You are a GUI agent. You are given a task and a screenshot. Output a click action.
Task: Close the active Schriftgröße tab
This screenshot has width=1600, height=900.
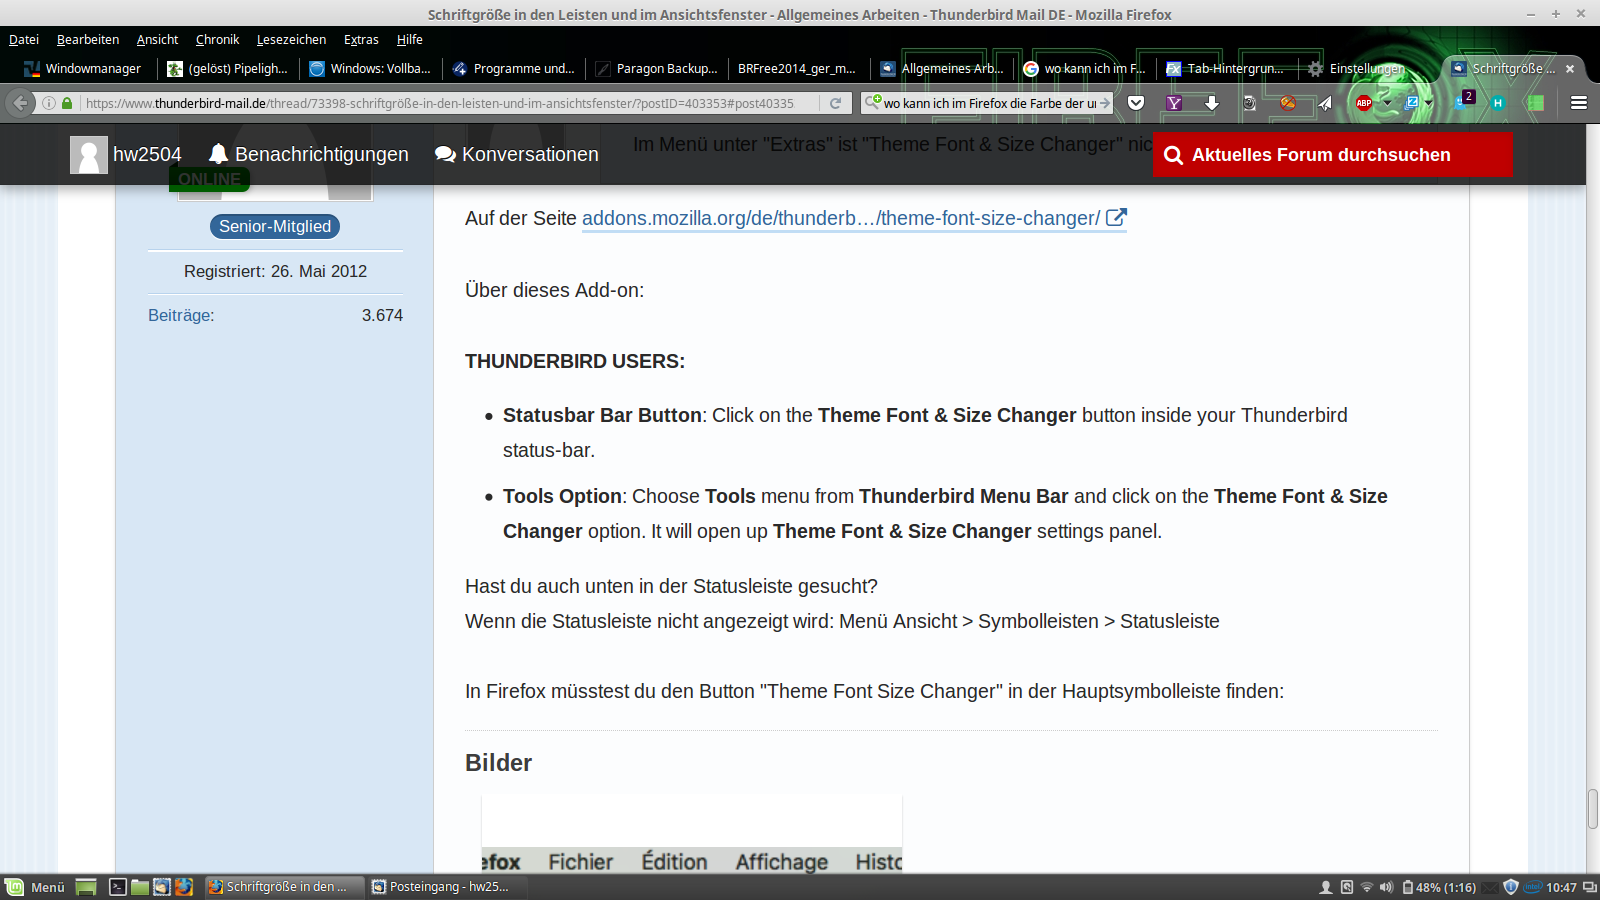[1570, 69]
